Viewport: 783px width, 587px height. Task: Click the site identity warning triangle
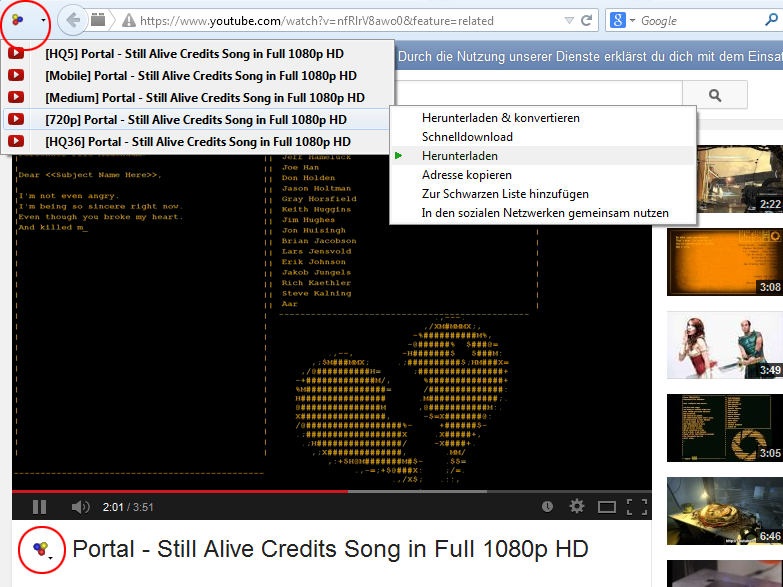[129, 20]
